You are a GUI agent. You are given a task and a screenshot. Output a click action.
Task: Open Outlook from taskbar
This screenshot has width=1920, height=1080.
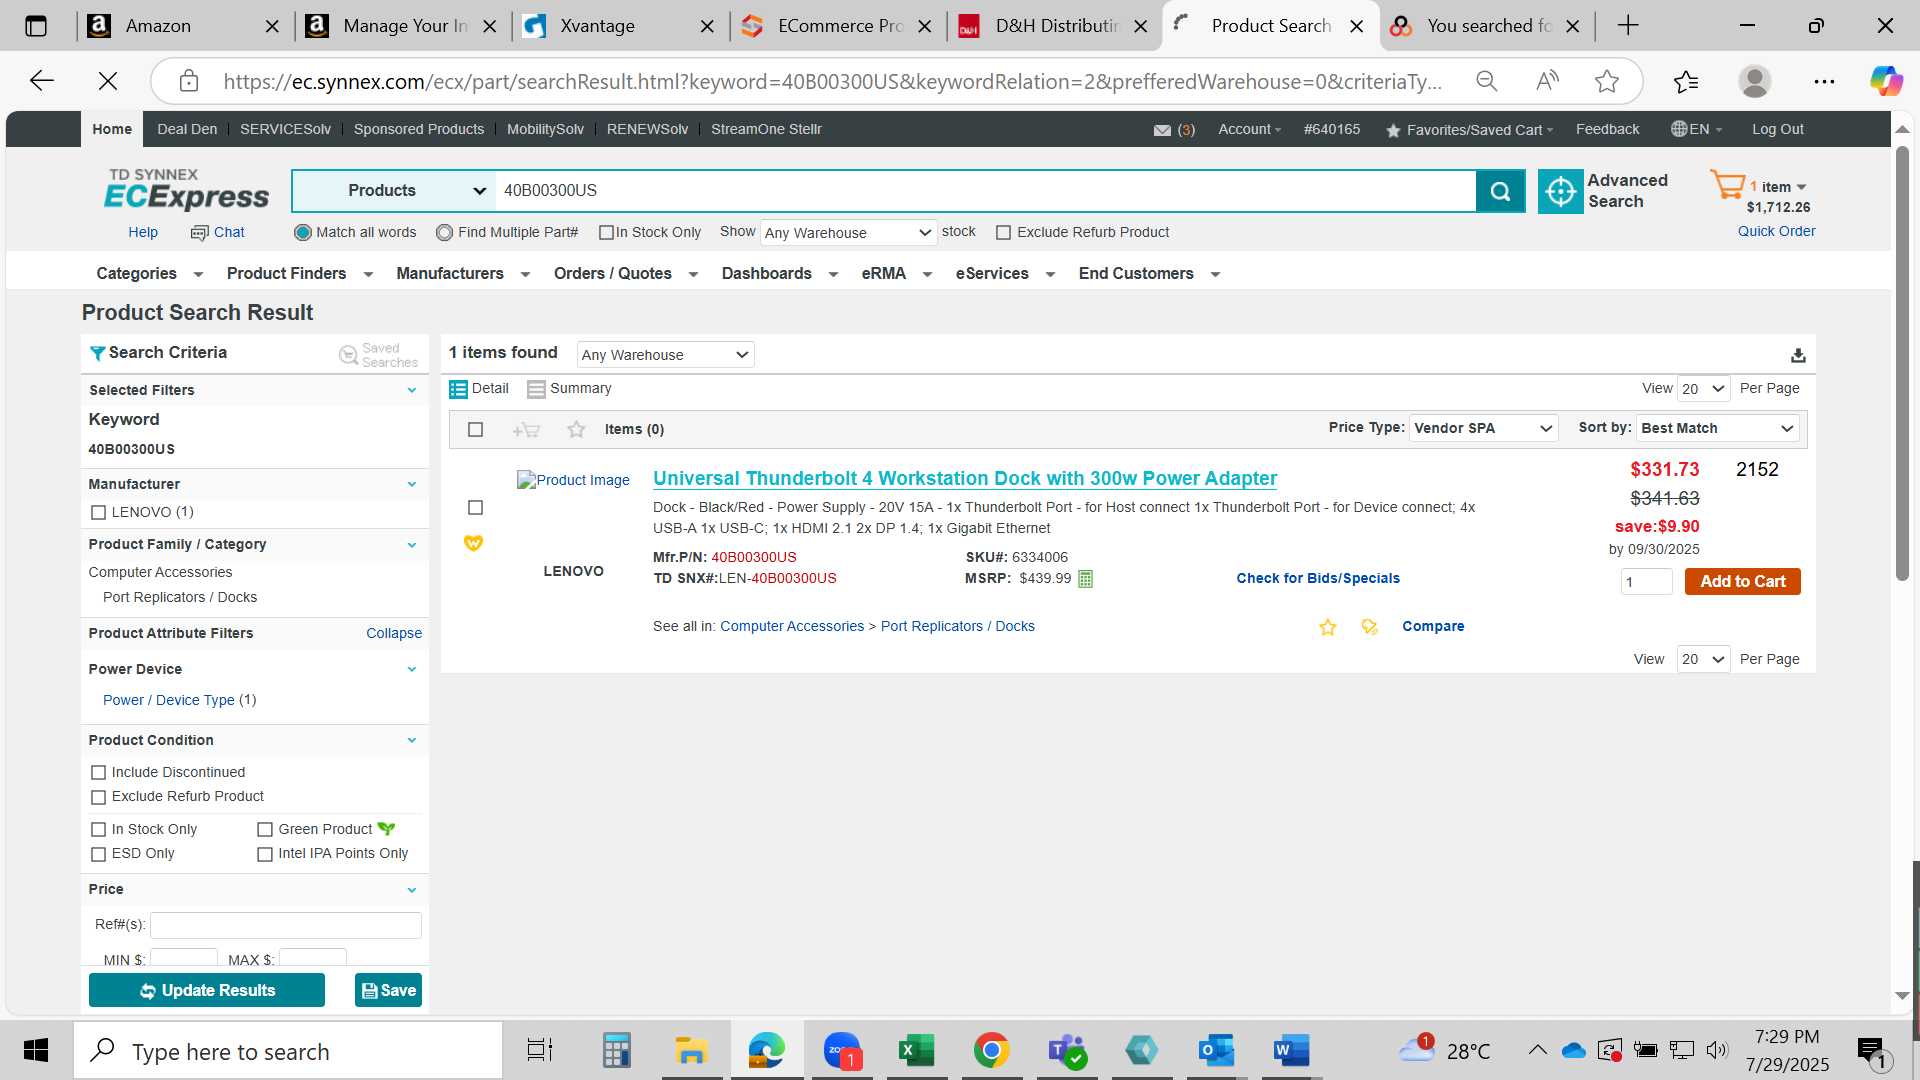pos(1216,1051)
